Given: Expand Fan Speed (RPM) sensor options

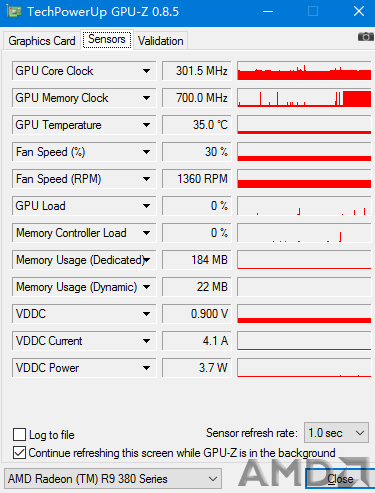Looking at the screenshot, I should click(146, 179).
